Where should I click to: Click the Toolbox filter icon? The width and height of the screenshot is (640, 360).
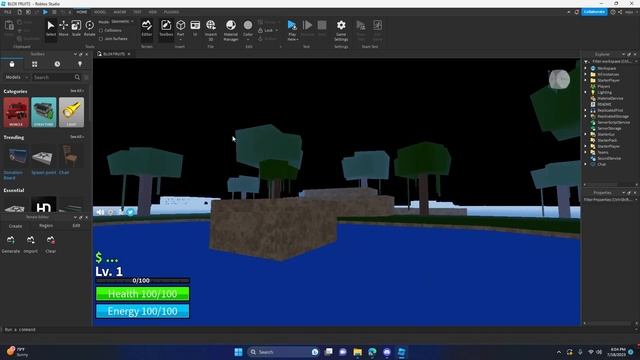tap(86, 77)
